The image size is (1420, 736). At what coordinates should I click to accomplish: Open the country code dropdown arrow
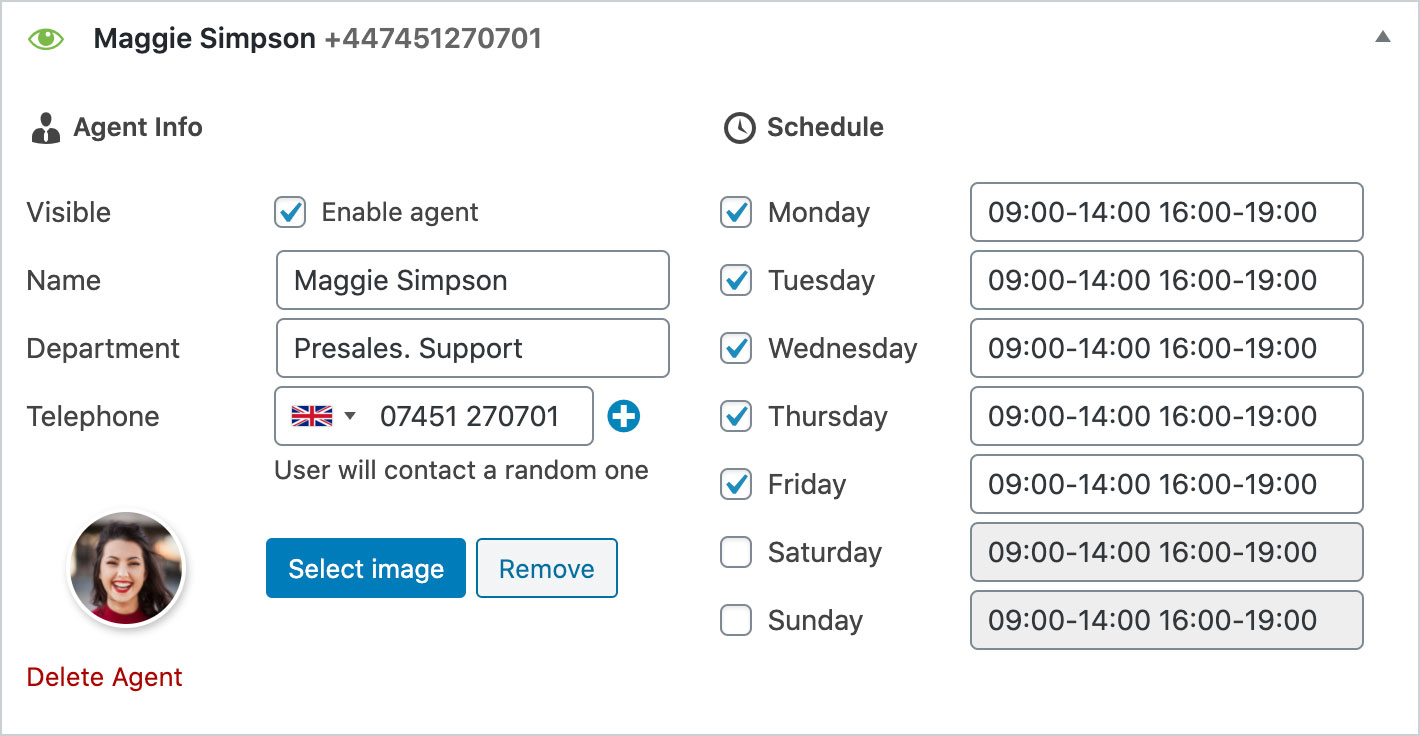(x=350, y=416)
